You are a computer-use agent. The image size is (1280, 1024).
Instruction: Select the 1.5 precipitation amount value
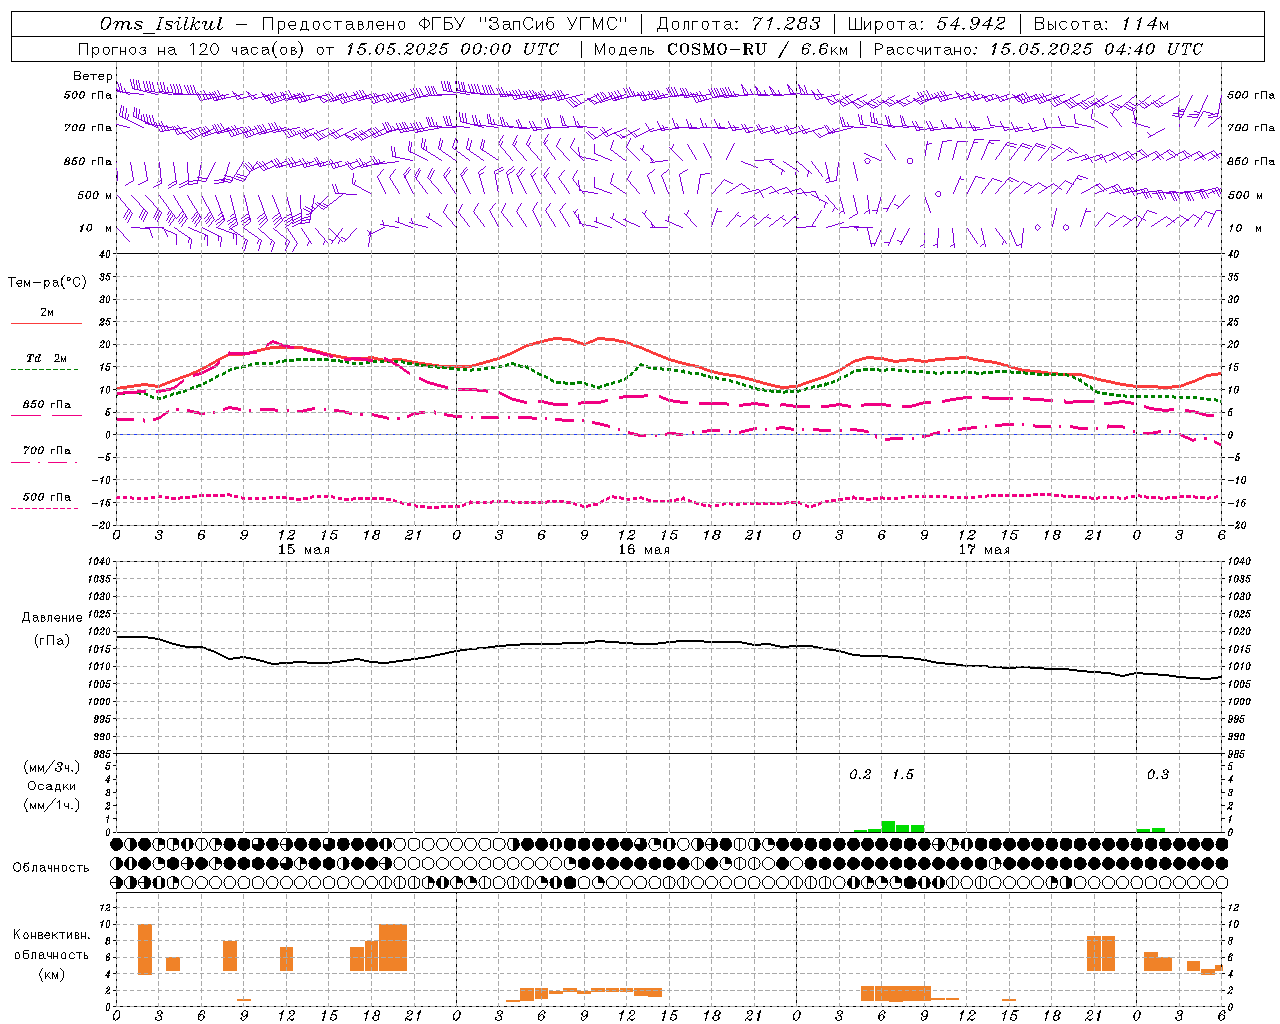[902, 775]
